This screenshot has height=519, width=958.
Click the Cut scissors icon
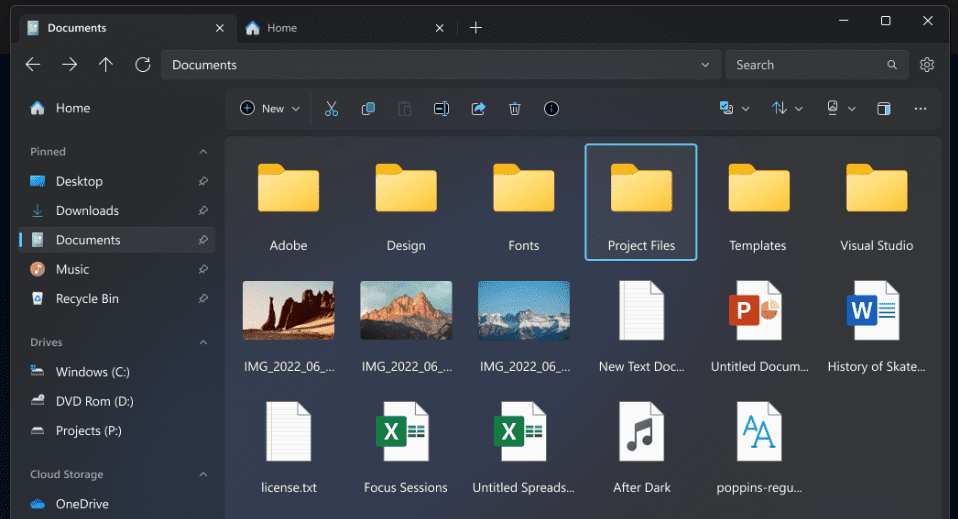331,108
